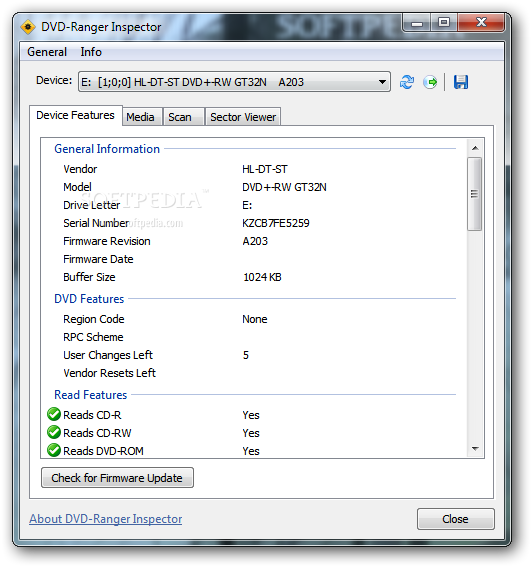This screenshot has height=567, width=532.
Task: Select the Device Features tab
Action: (76, 115)
